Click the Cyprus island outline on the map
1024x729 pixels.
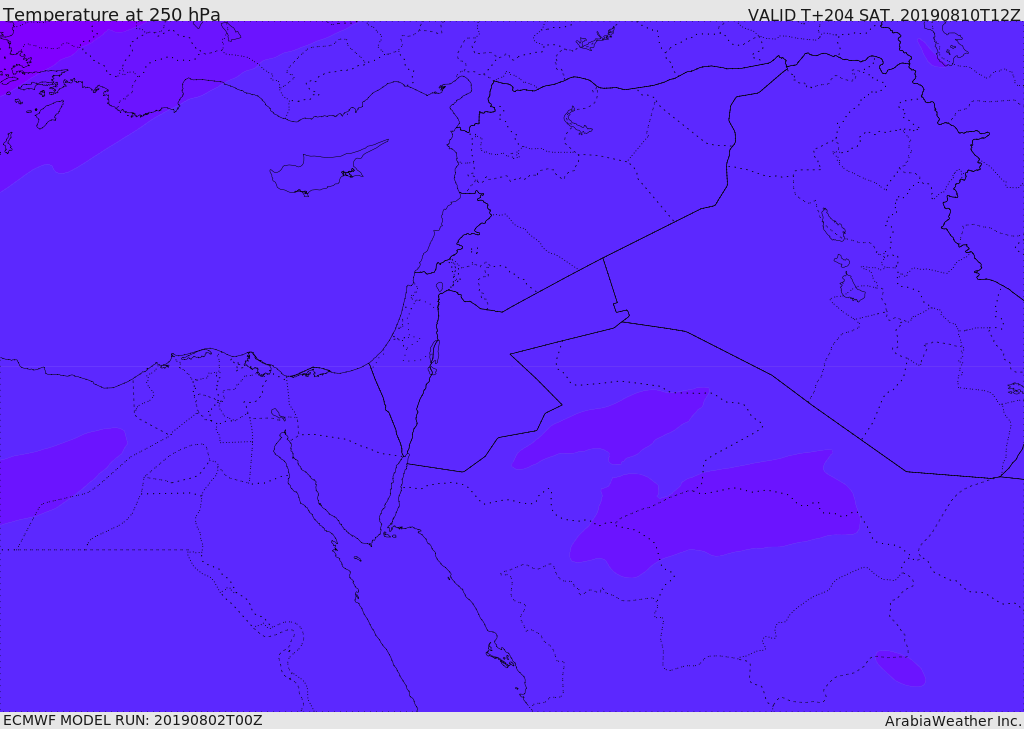328,168
